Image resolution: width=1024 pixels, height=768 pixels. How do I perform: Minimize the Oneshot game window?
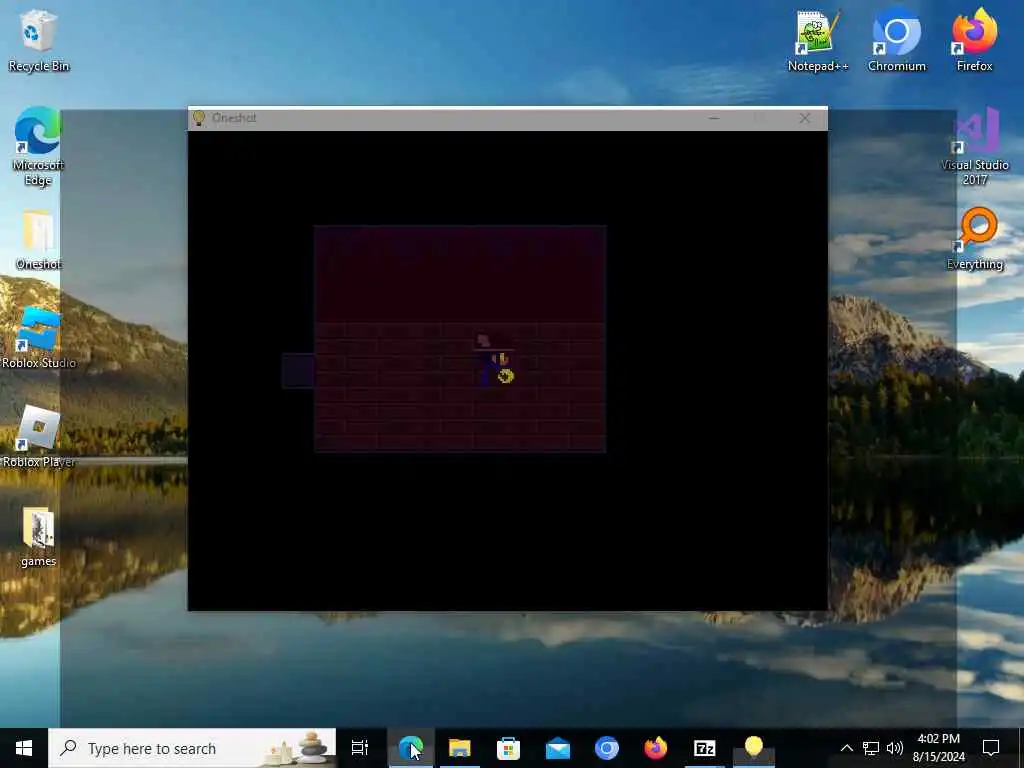tap(714, 118)
